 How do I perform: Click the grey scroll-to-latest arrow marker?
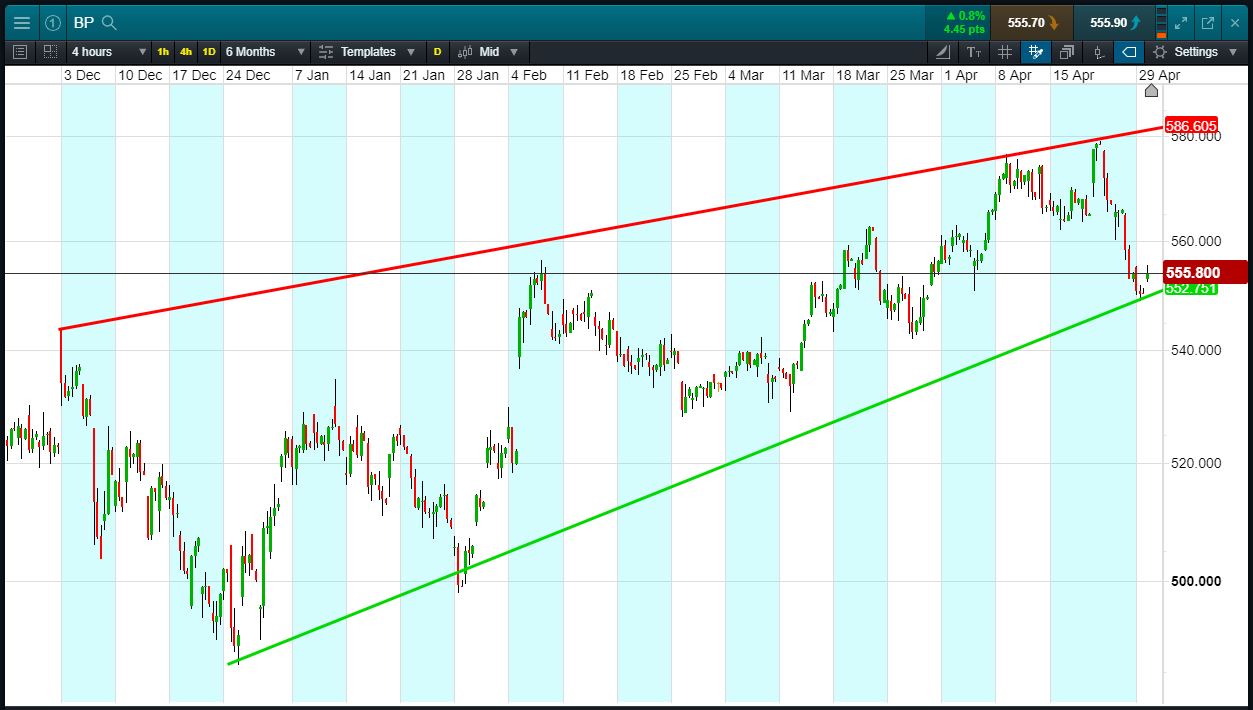[1151, 91]
